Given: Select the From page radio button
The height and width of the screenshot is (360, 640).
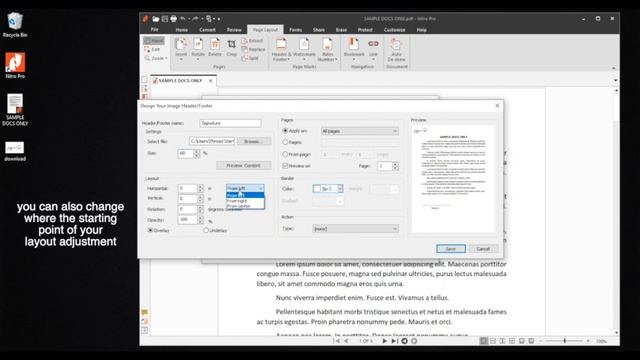Looking at the screenshot, I should click(285, 154).
